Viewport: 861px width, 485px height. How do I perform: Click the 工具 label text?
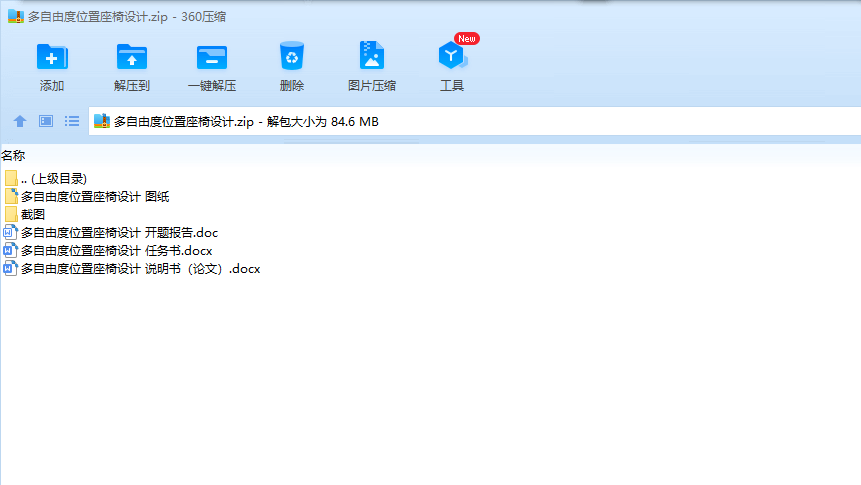click(x=452, y=86)
